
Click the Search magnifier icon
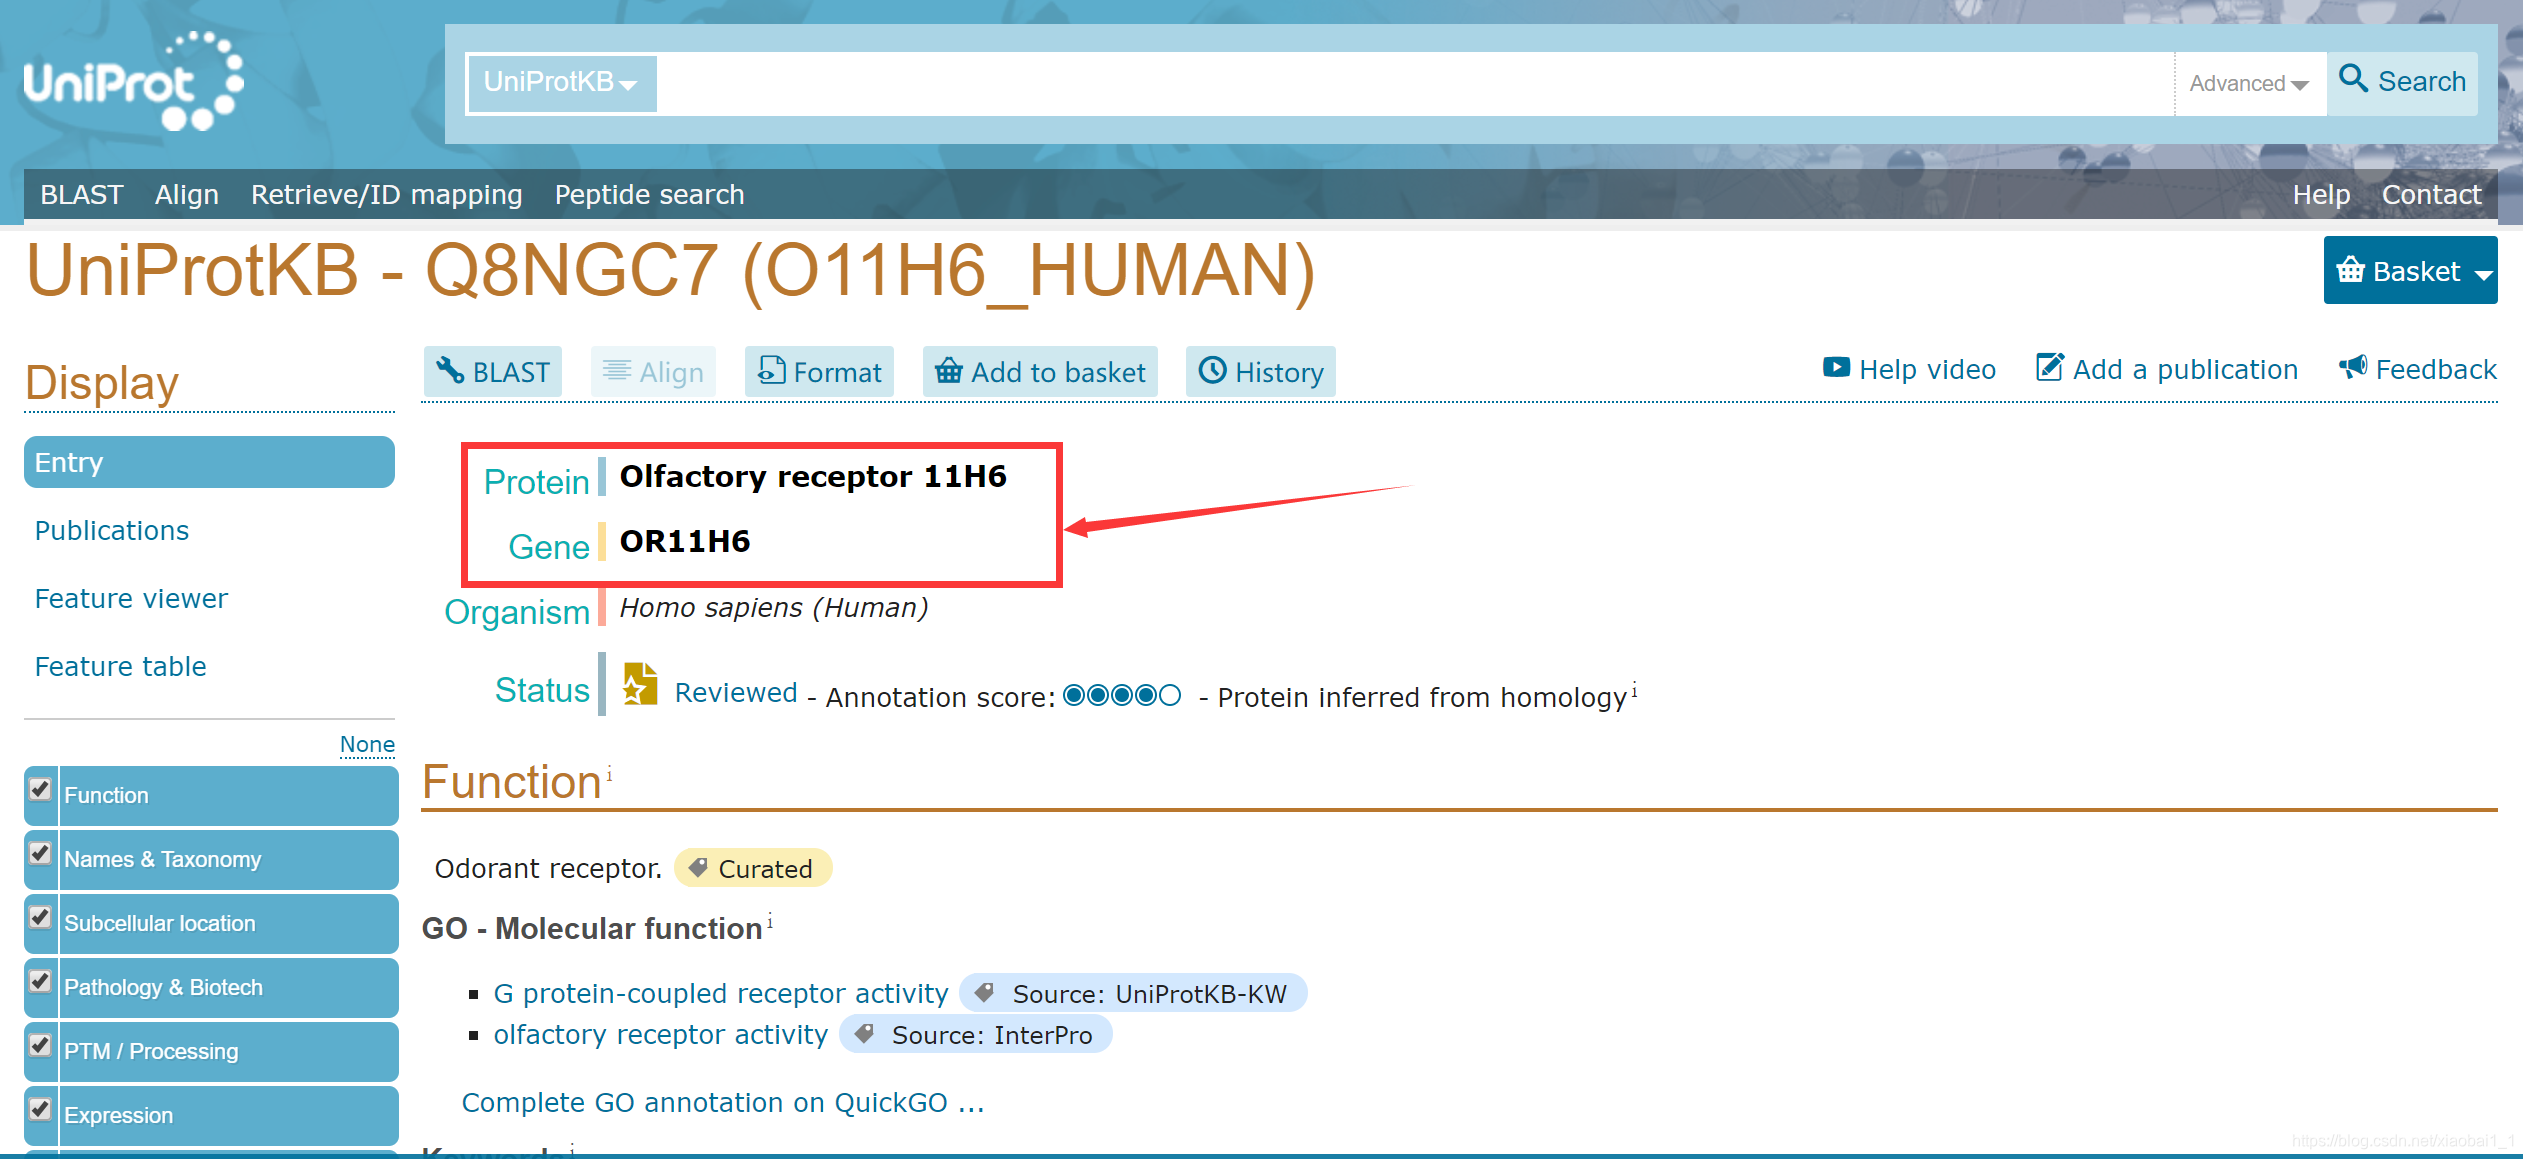click(2353, 80)
